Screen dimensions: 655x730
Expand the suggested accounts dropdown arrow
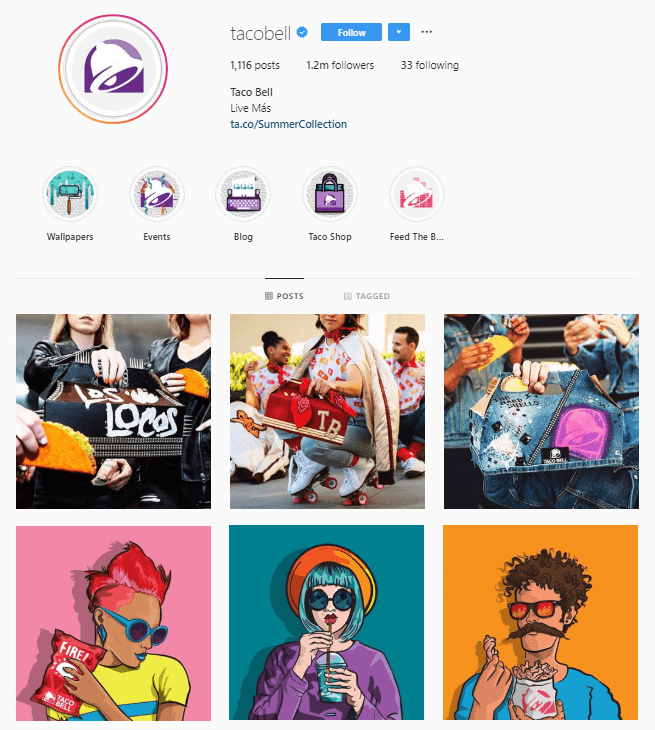[x=399, y=32]
